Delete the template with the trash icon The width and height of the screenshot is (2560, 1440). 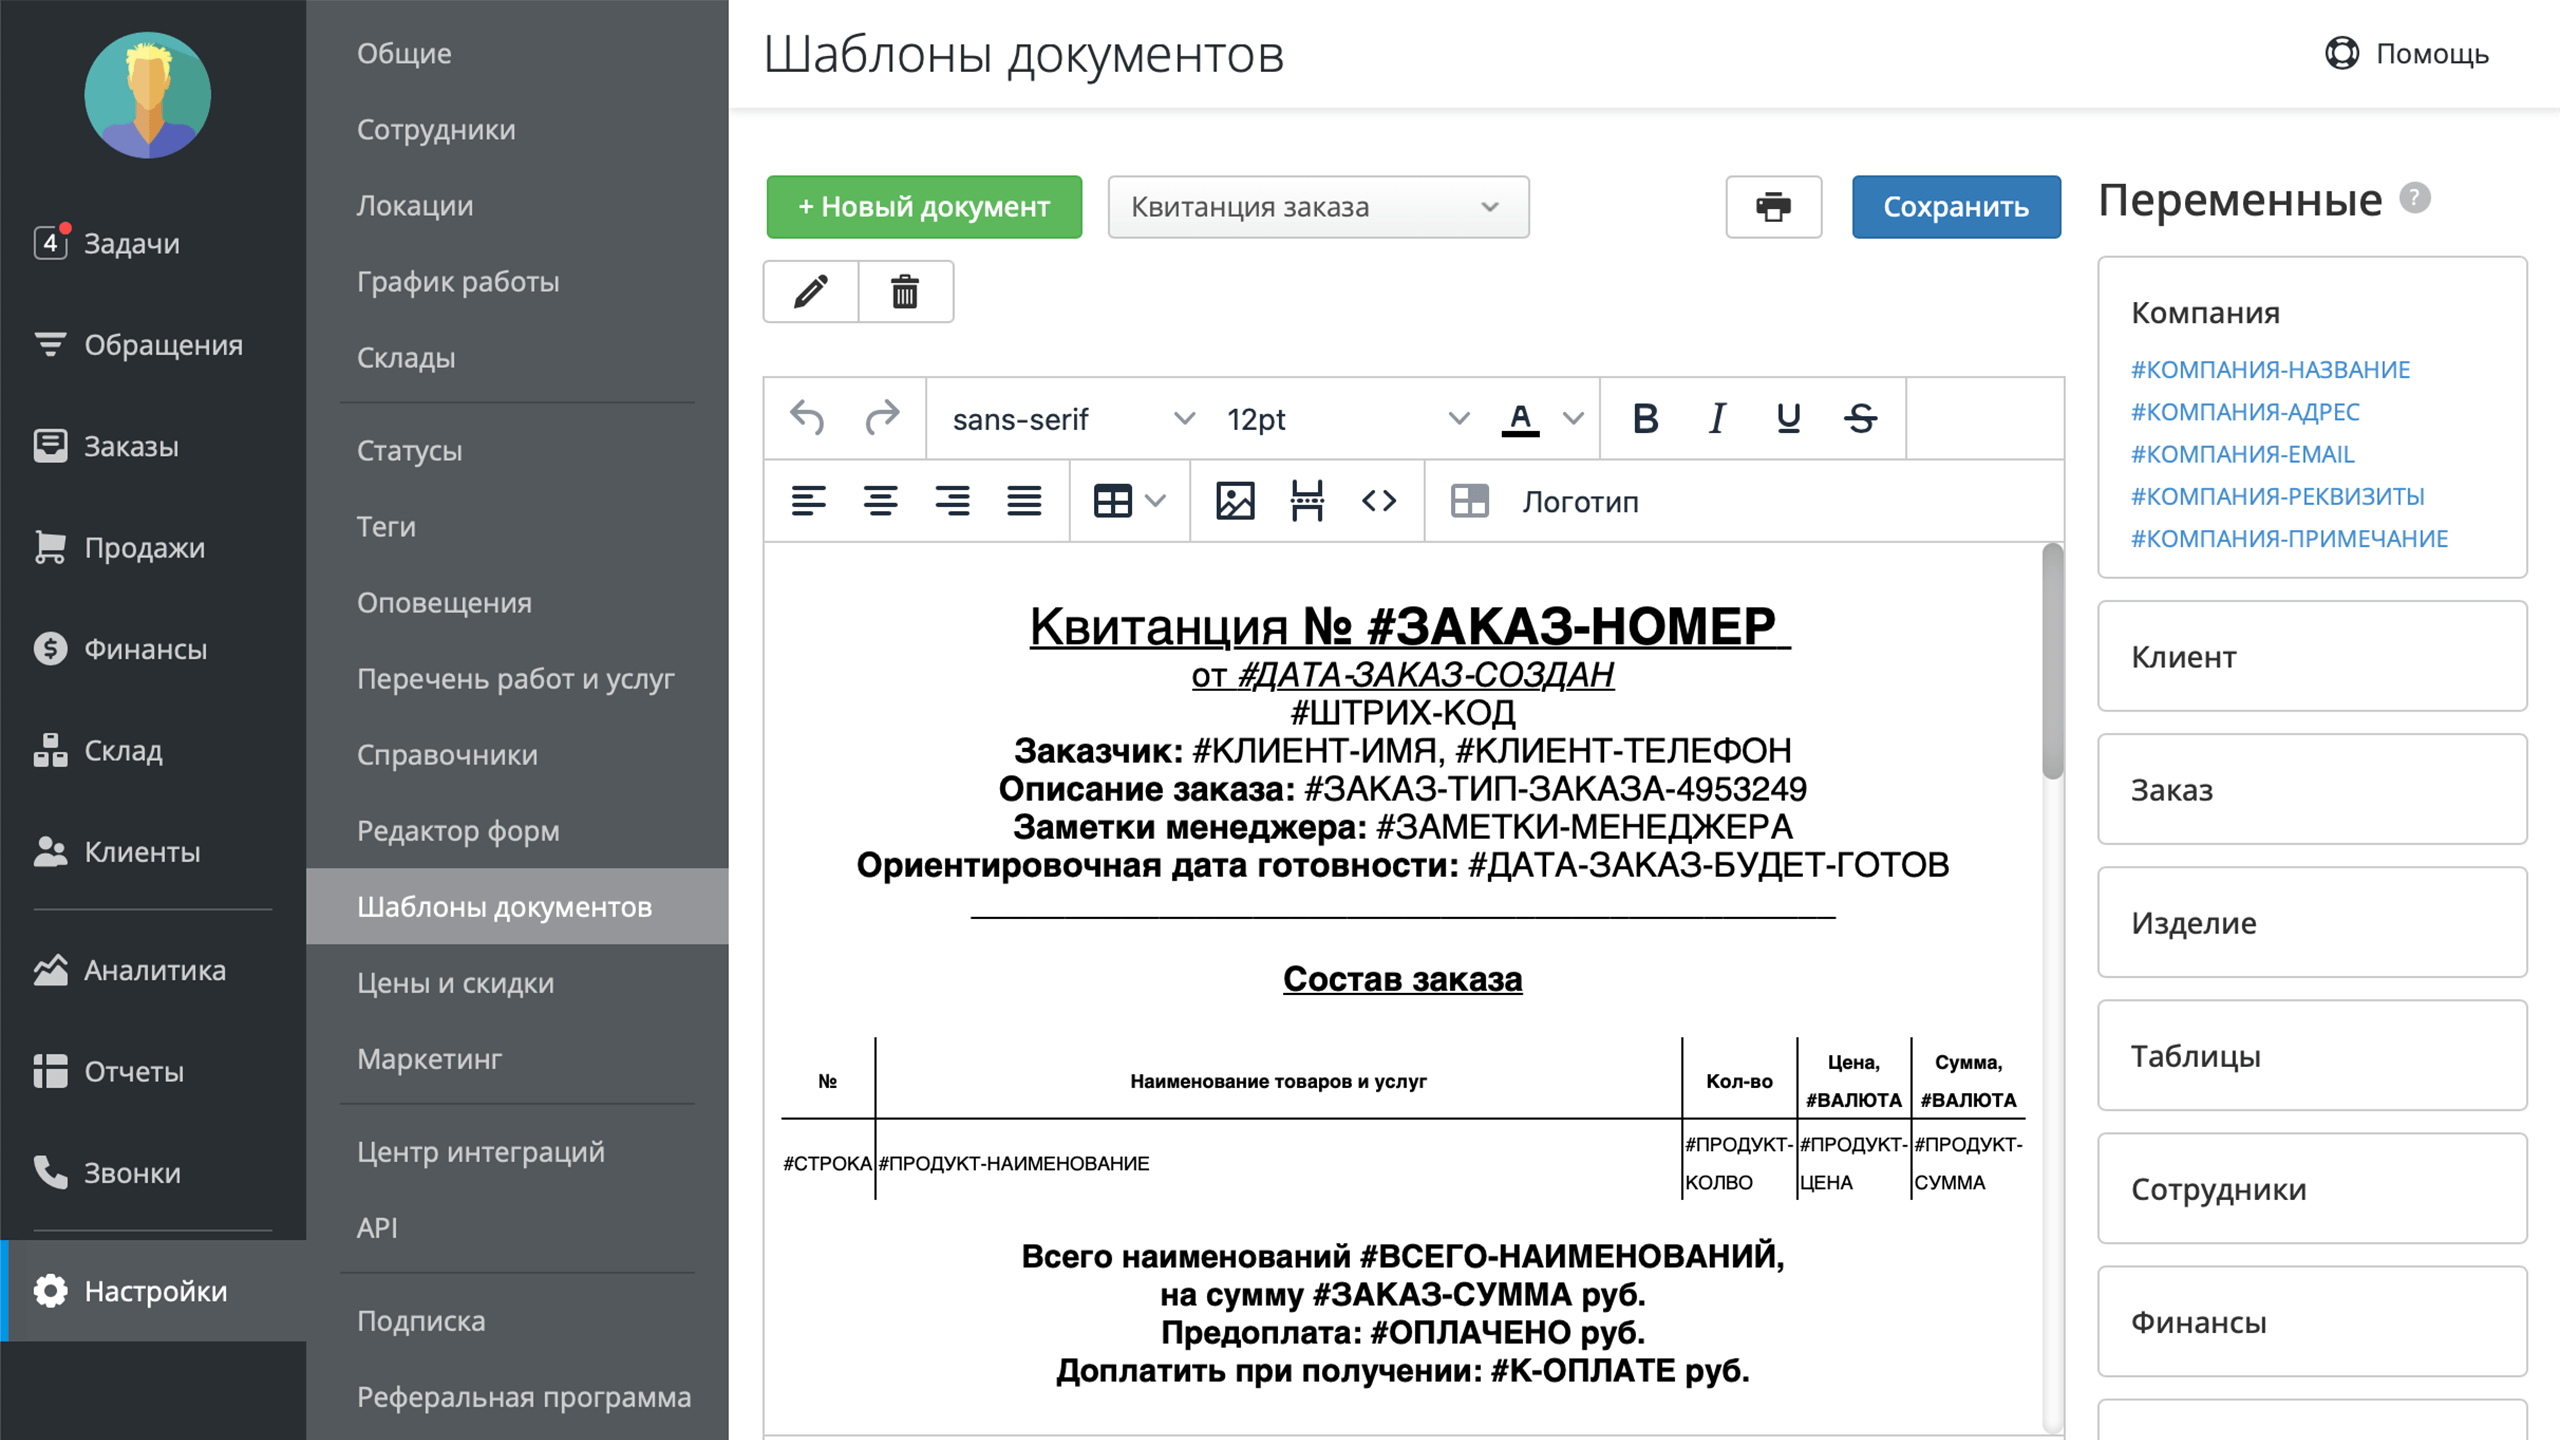coord(905,292)
